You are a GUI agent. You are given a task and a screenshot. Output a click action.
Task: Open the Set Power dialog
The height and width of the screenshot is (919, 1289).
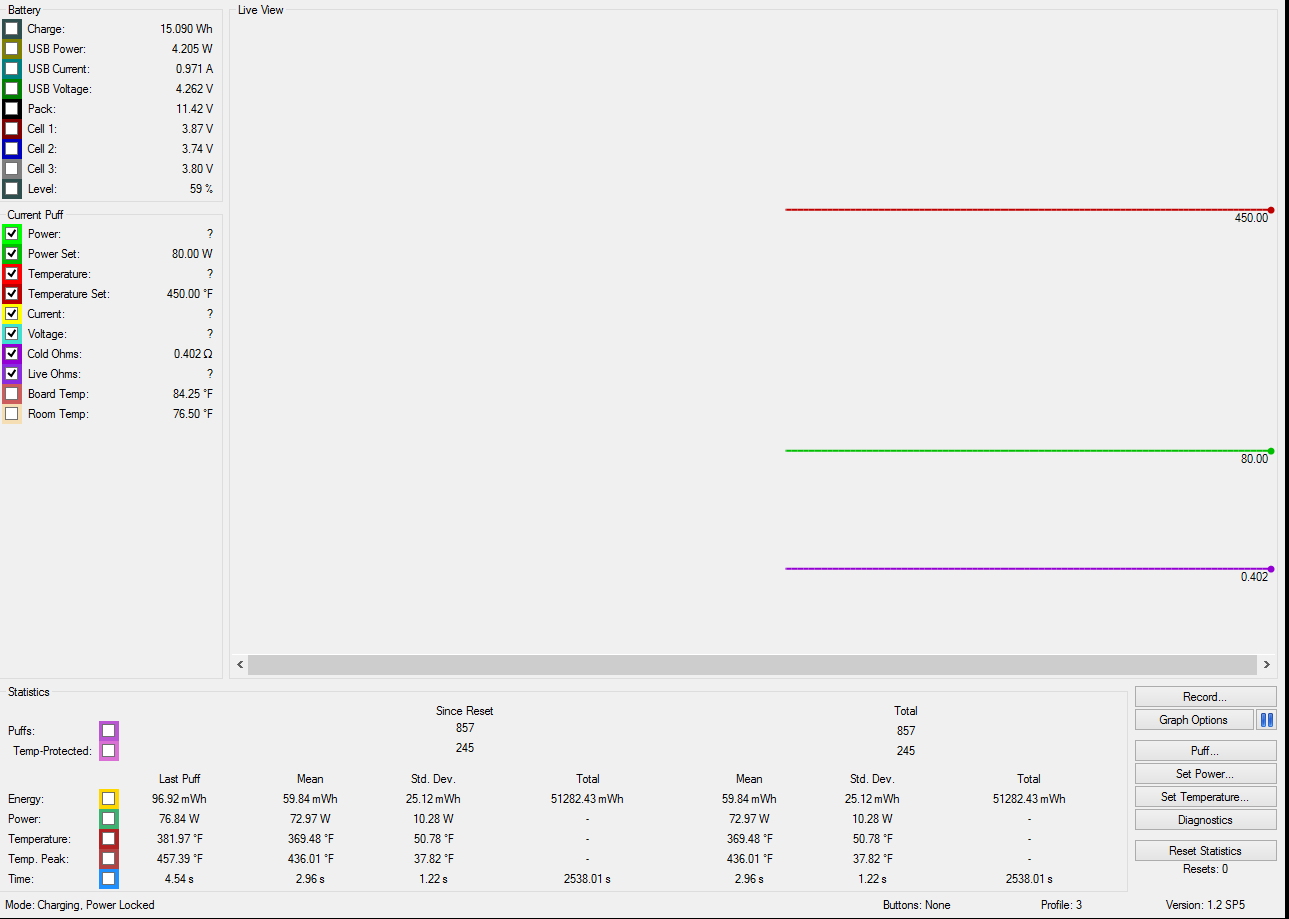(x=1205, y=774)
